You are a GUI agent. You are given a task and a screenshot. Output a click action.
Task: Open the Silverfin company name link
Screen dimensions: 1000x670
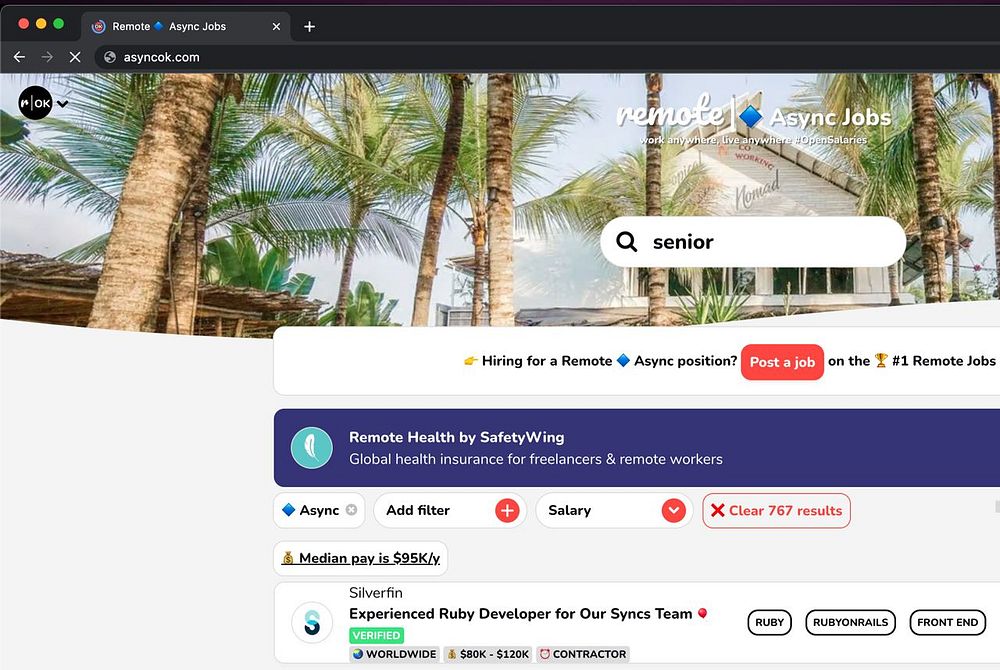pyautogui.click(x=376, y=593)
